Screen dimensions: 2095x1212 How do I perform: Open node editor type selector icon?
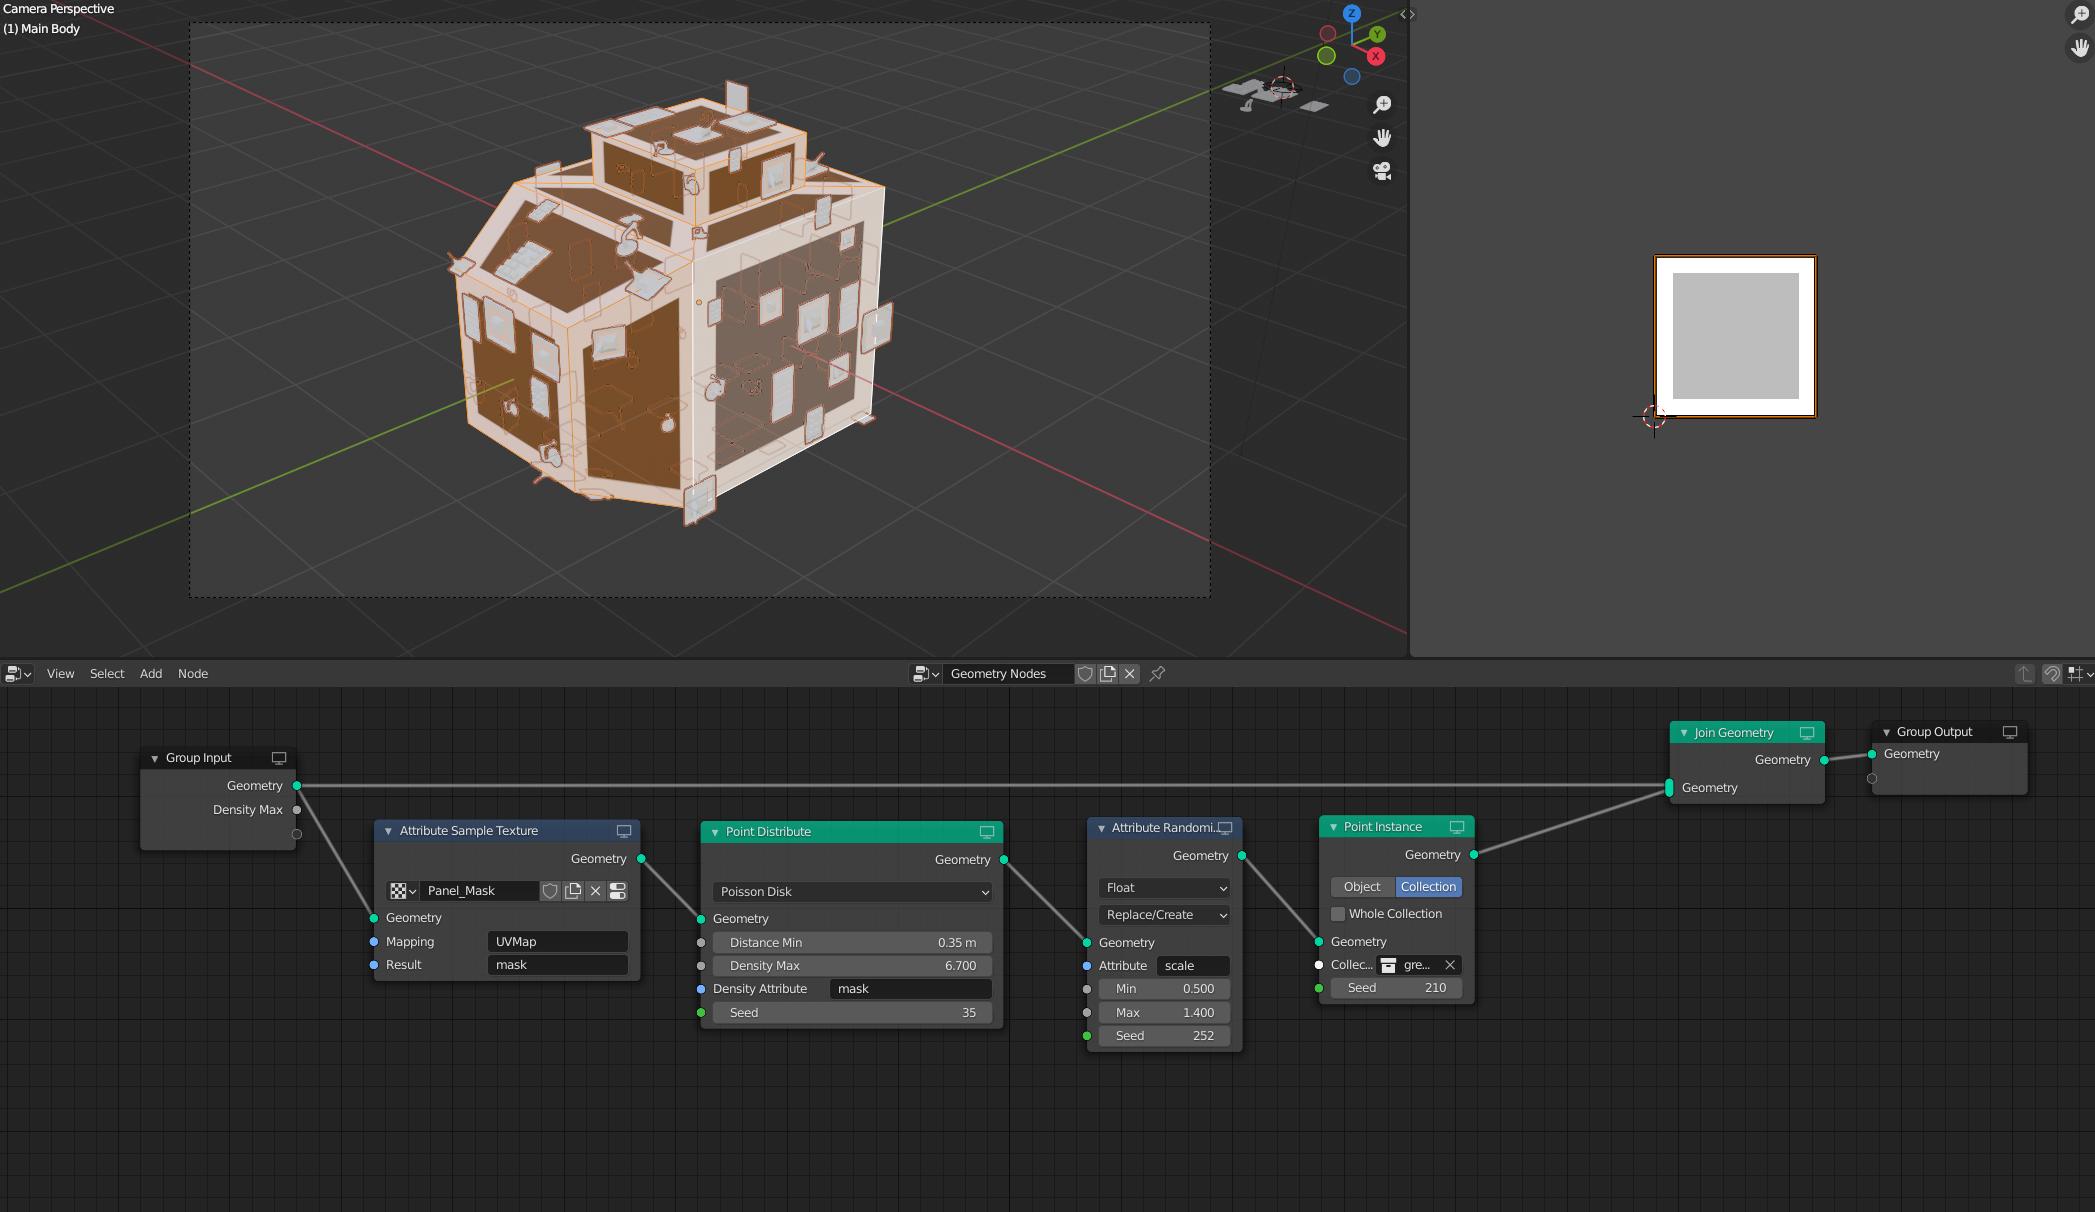tap(18, 674)
